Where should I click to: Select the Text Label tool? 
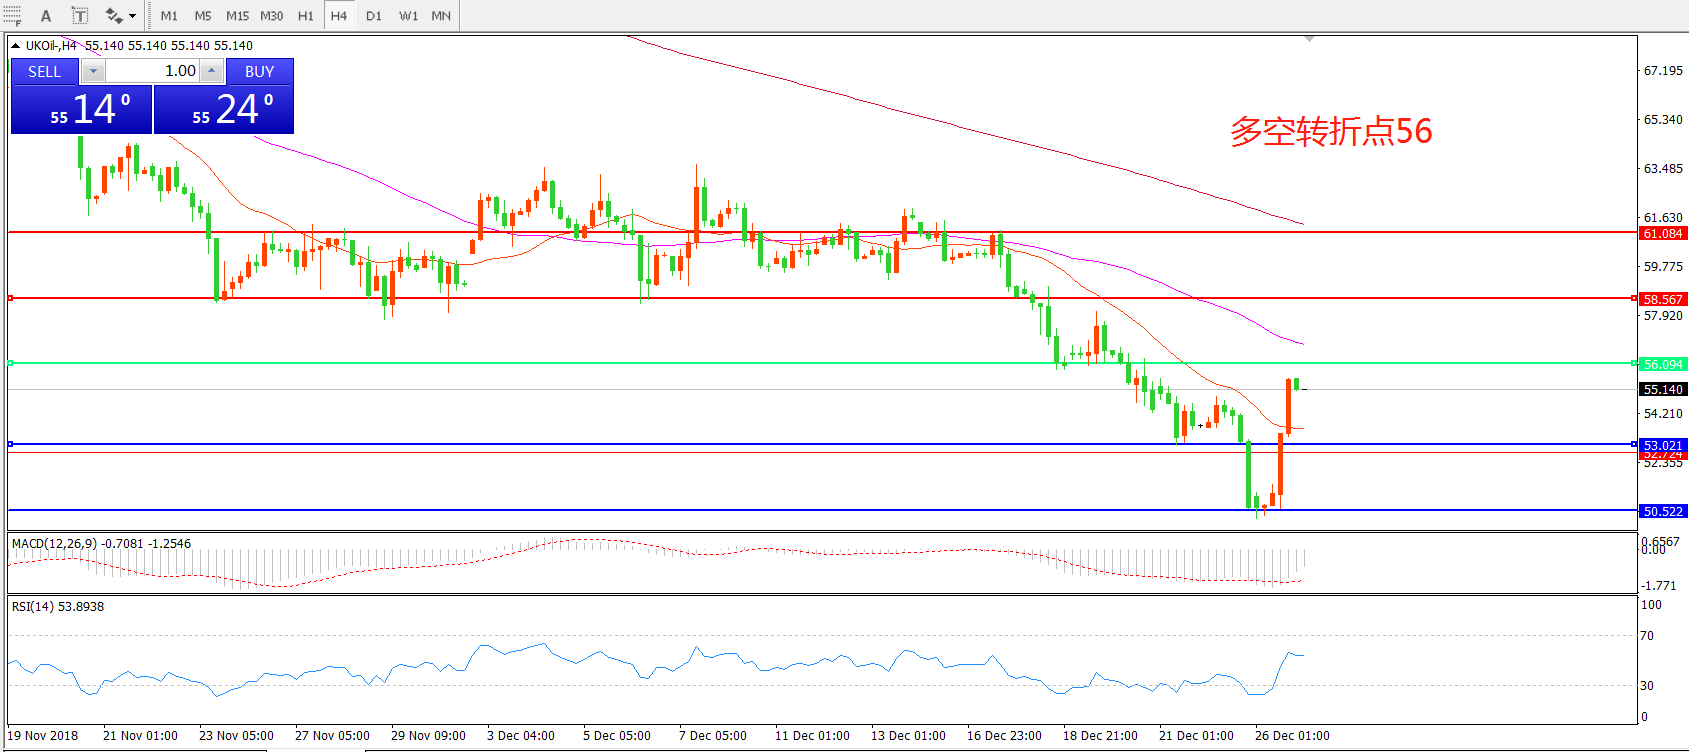pyautogui.click(x=80, y=16)
